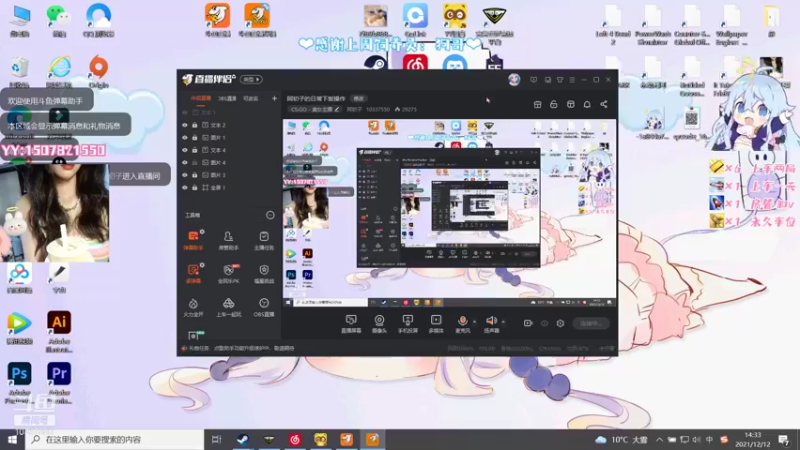Click the start streaming button in bottom bar
Image resolution: width=800 pixels, height=450 pixels.
(591, 323)
